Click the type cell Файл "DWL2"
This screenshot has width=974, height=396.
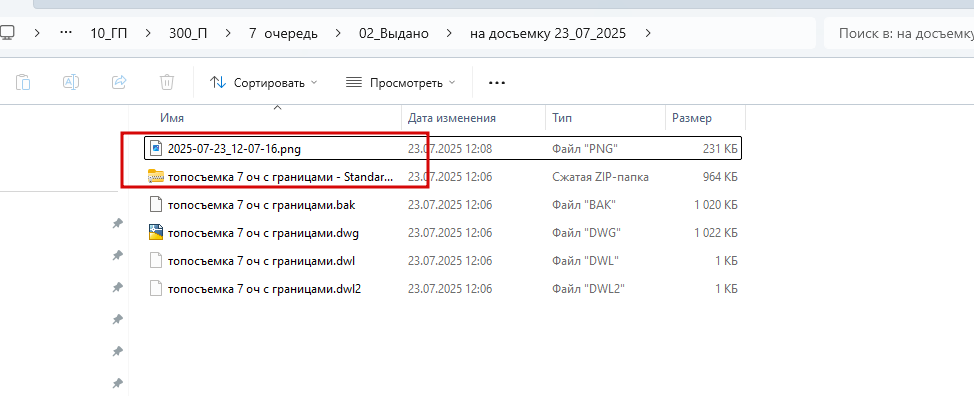click(x=588, y=289)
